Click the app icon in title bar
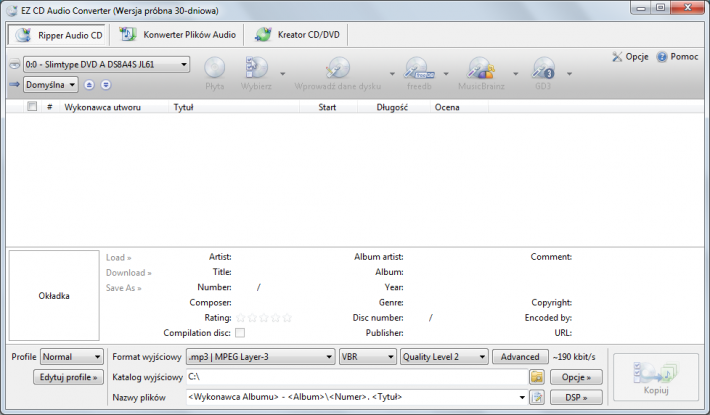The image size is (710, 415). pyautogui.click(x=13, y=10)
